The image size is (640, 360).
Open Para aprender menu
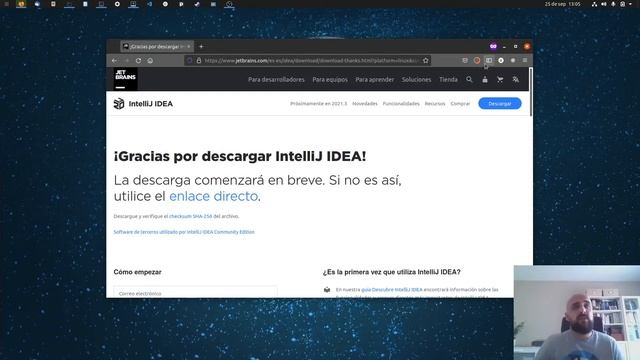coord(375,80)
